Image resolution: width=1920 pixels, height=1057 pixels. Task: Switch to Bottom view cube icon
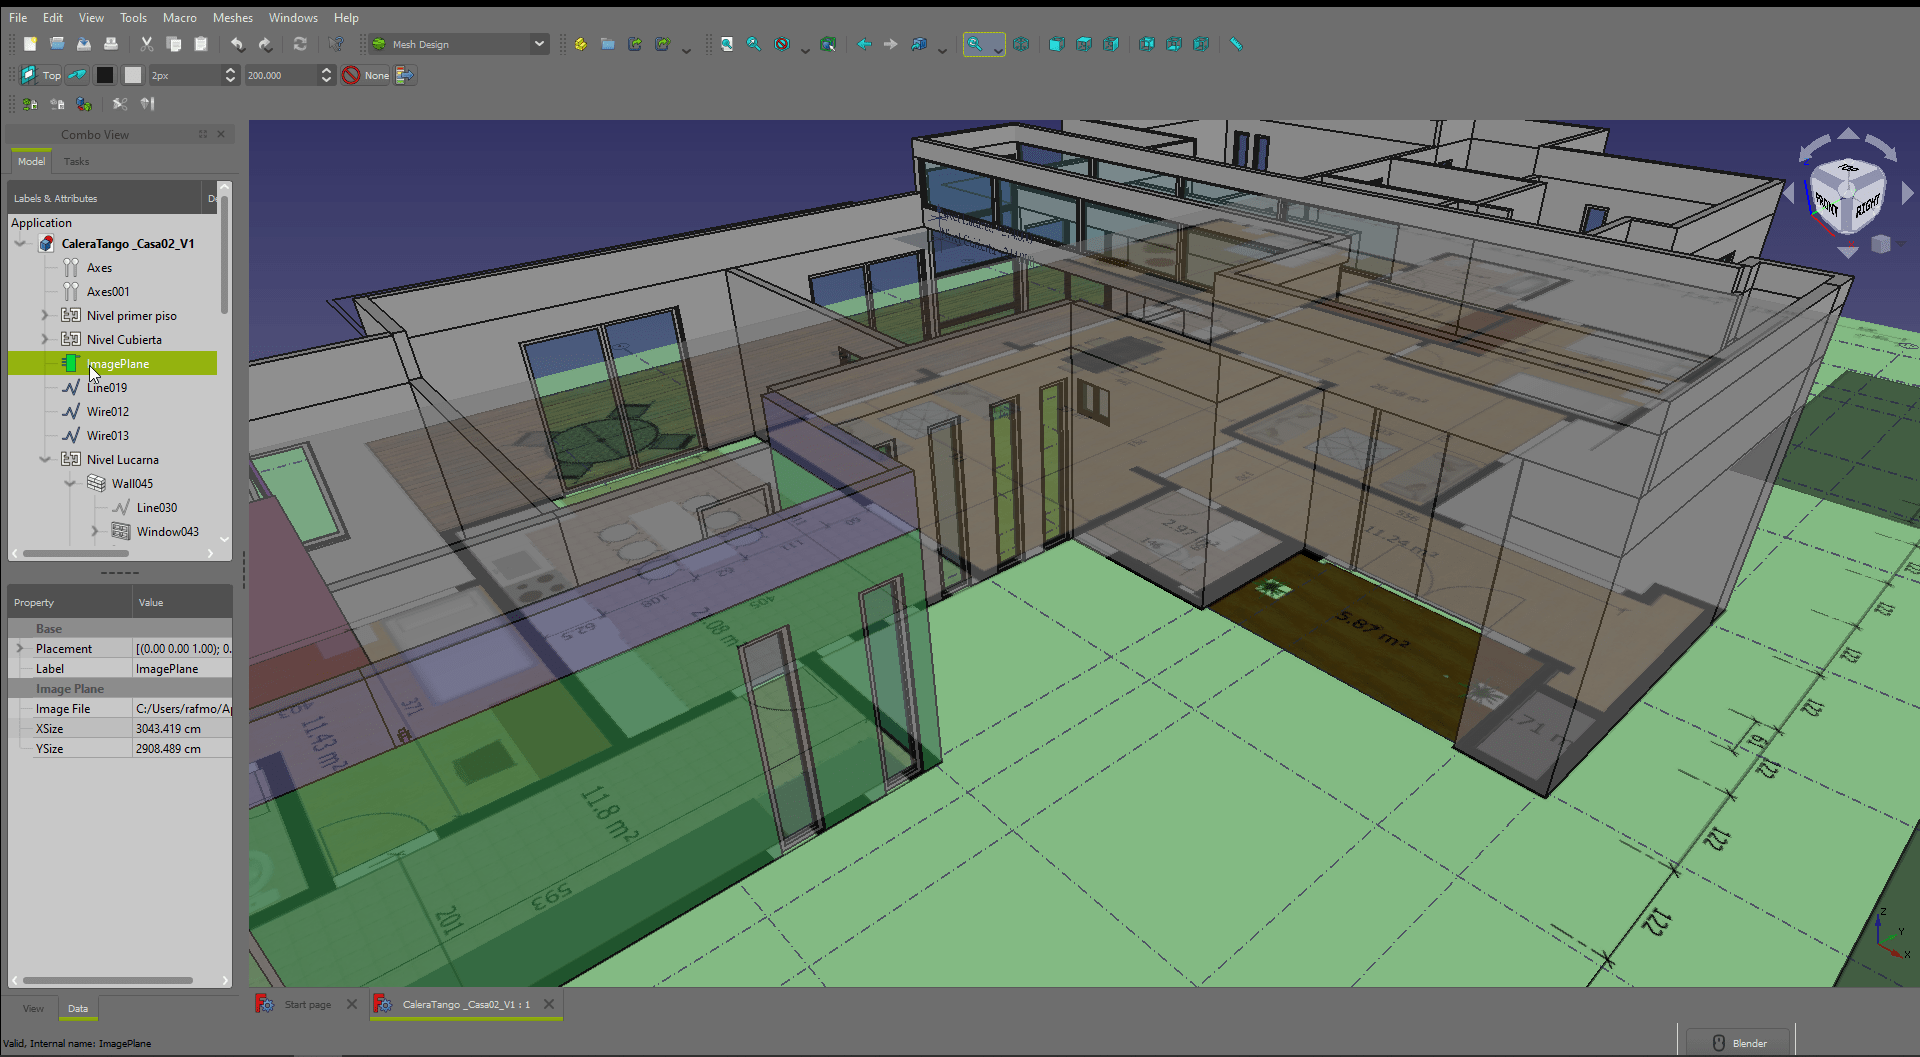tap(1174, 44)
